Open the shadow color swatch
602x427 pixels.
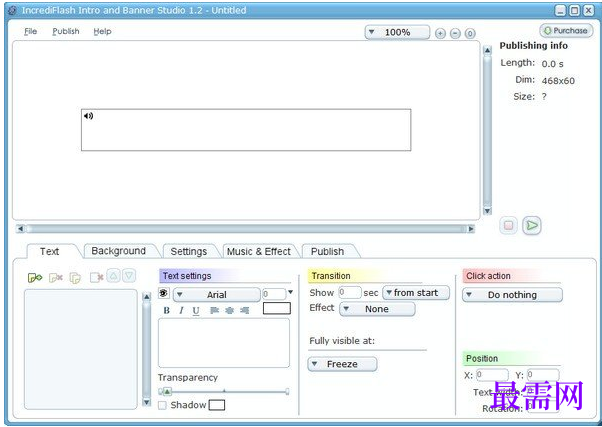click(217, 405)
